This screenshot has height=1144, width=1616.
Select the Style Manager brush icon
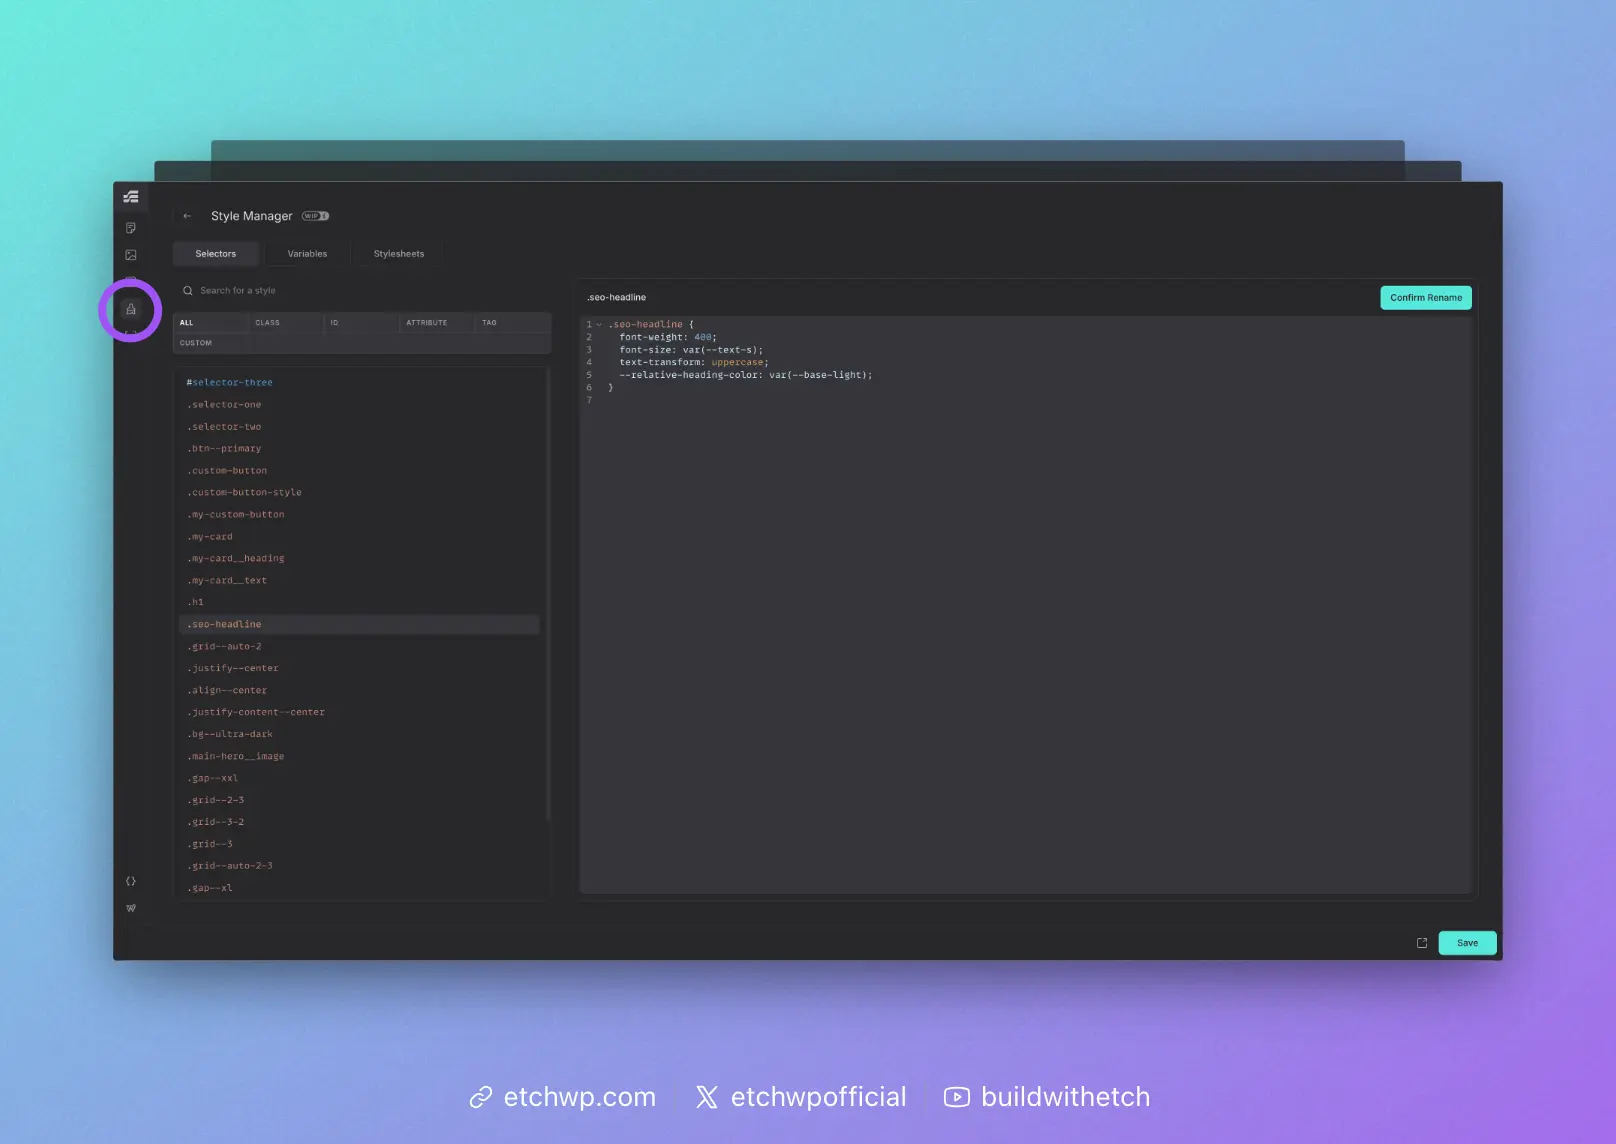(131, 309)
